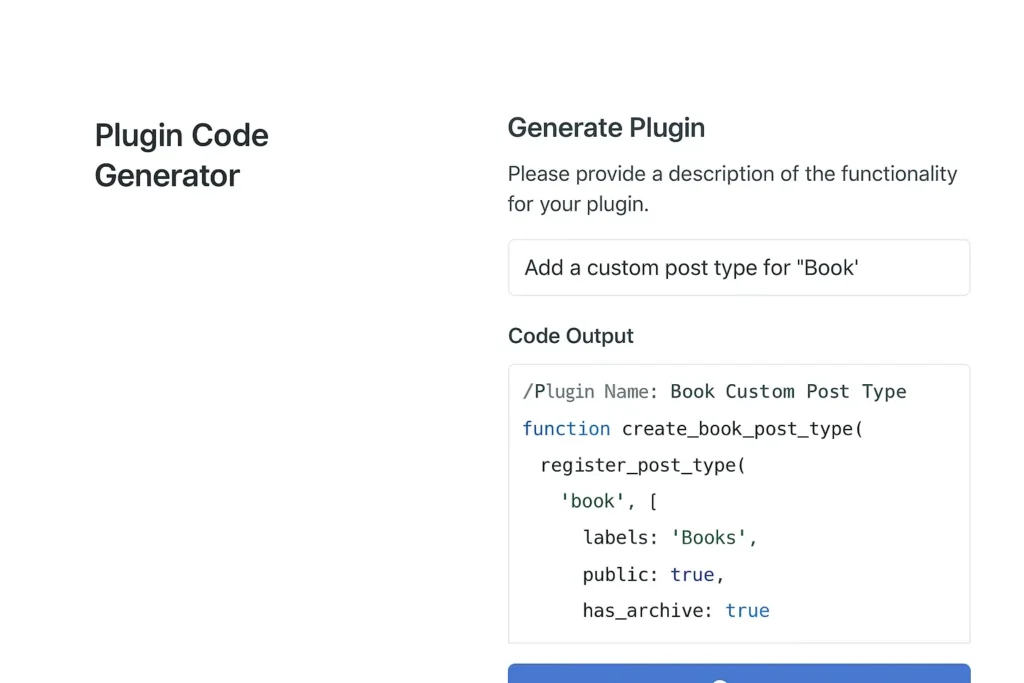Click the Code Output label above the code box
1024x683 pixels.
tap(570, 336)
